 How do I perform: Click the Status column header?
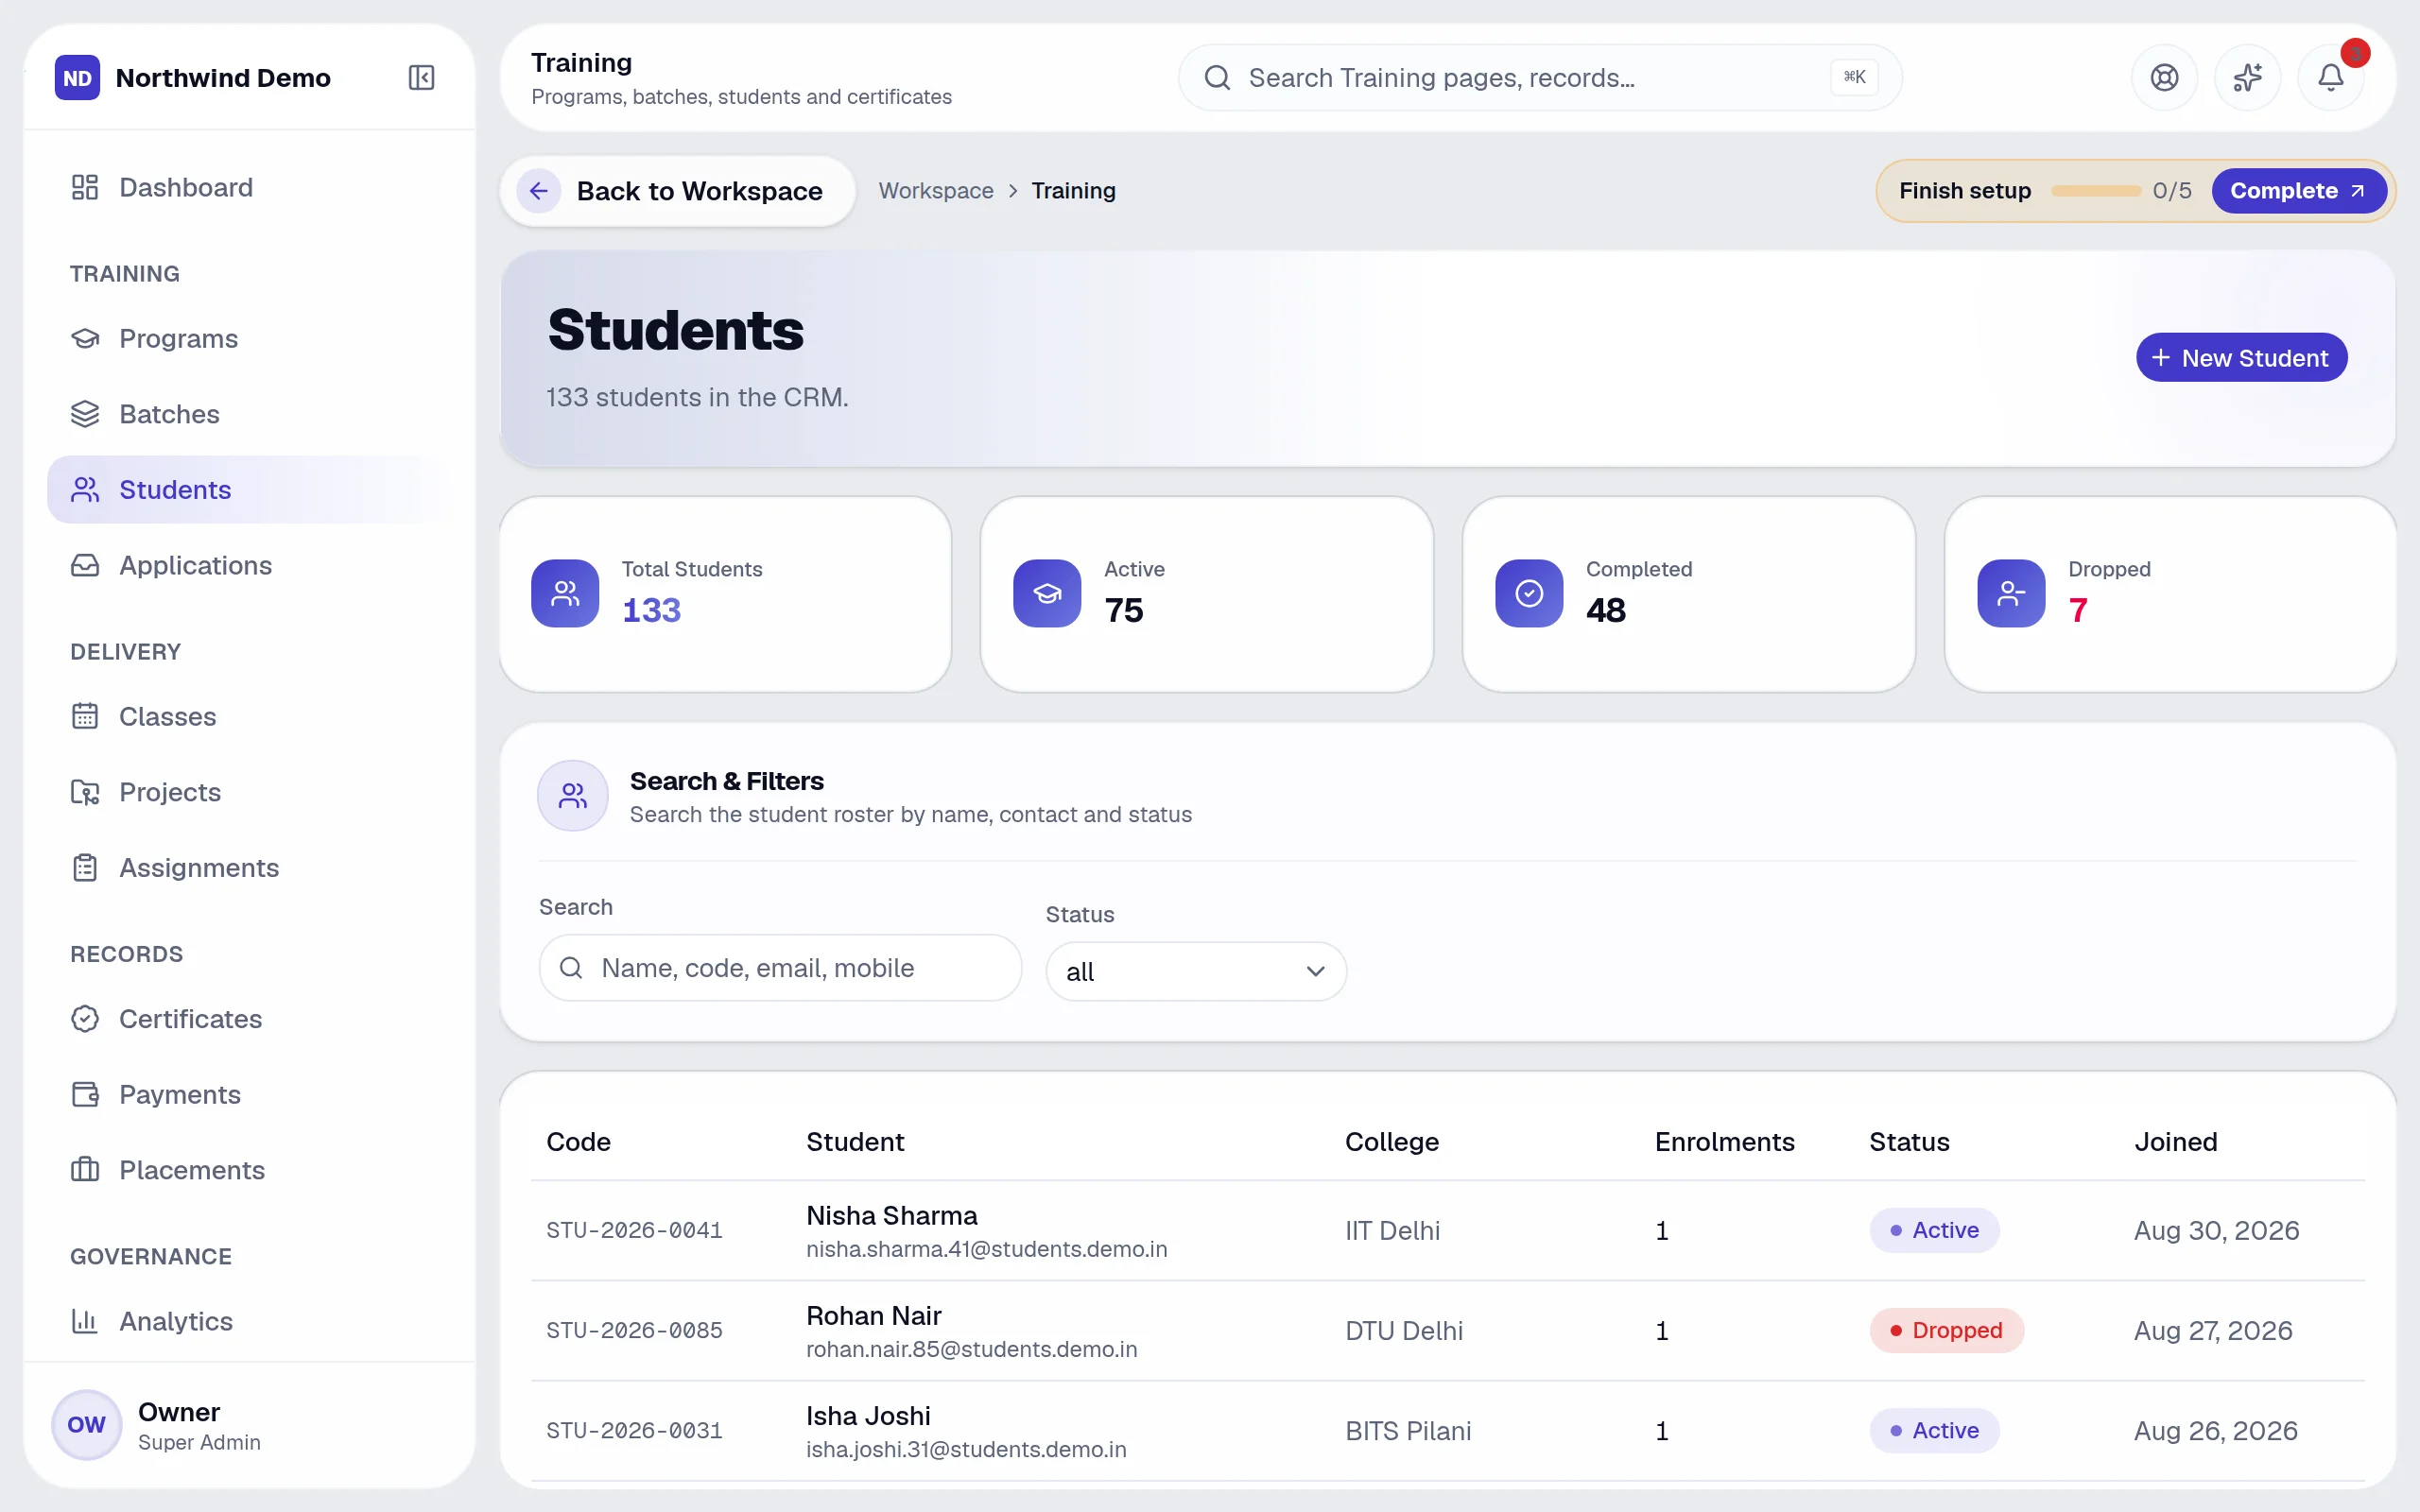[x=1909, y=1141]
